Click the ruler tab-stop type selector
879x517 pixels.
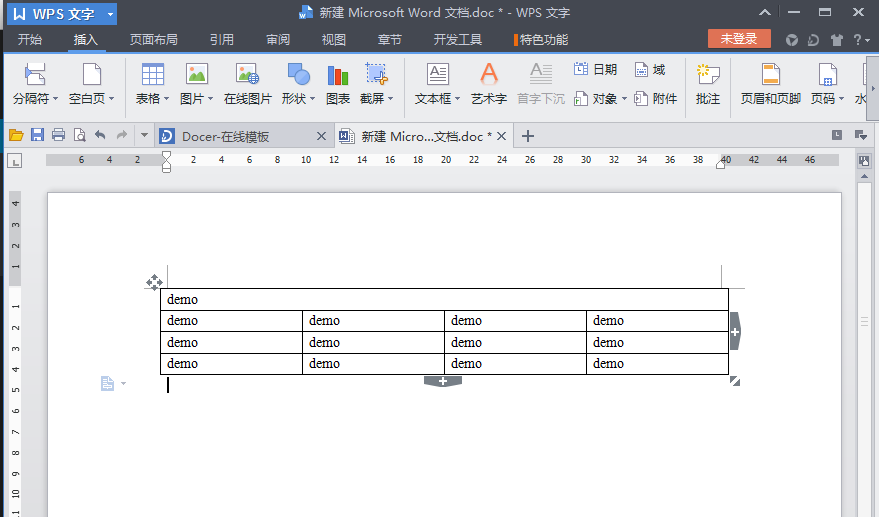[x=15, y=161]
